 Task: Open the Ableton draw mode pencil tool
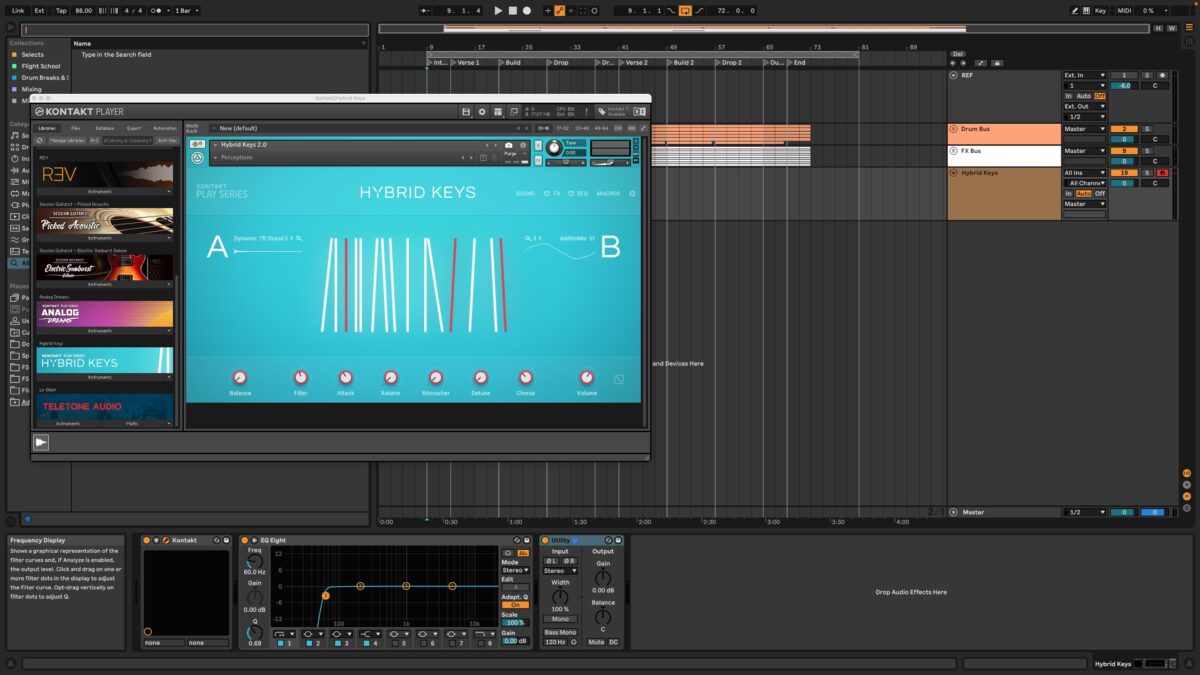1075,10
